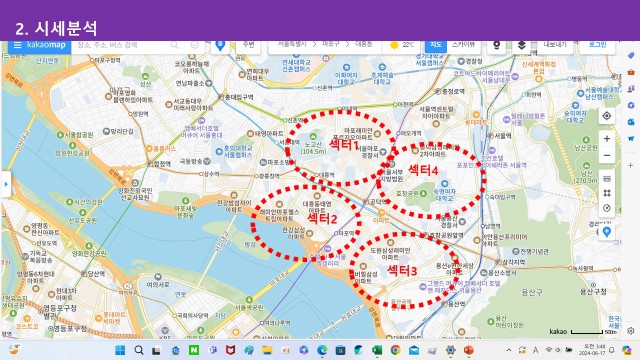Zoom out with the minus button

click(x=607, y=155)
